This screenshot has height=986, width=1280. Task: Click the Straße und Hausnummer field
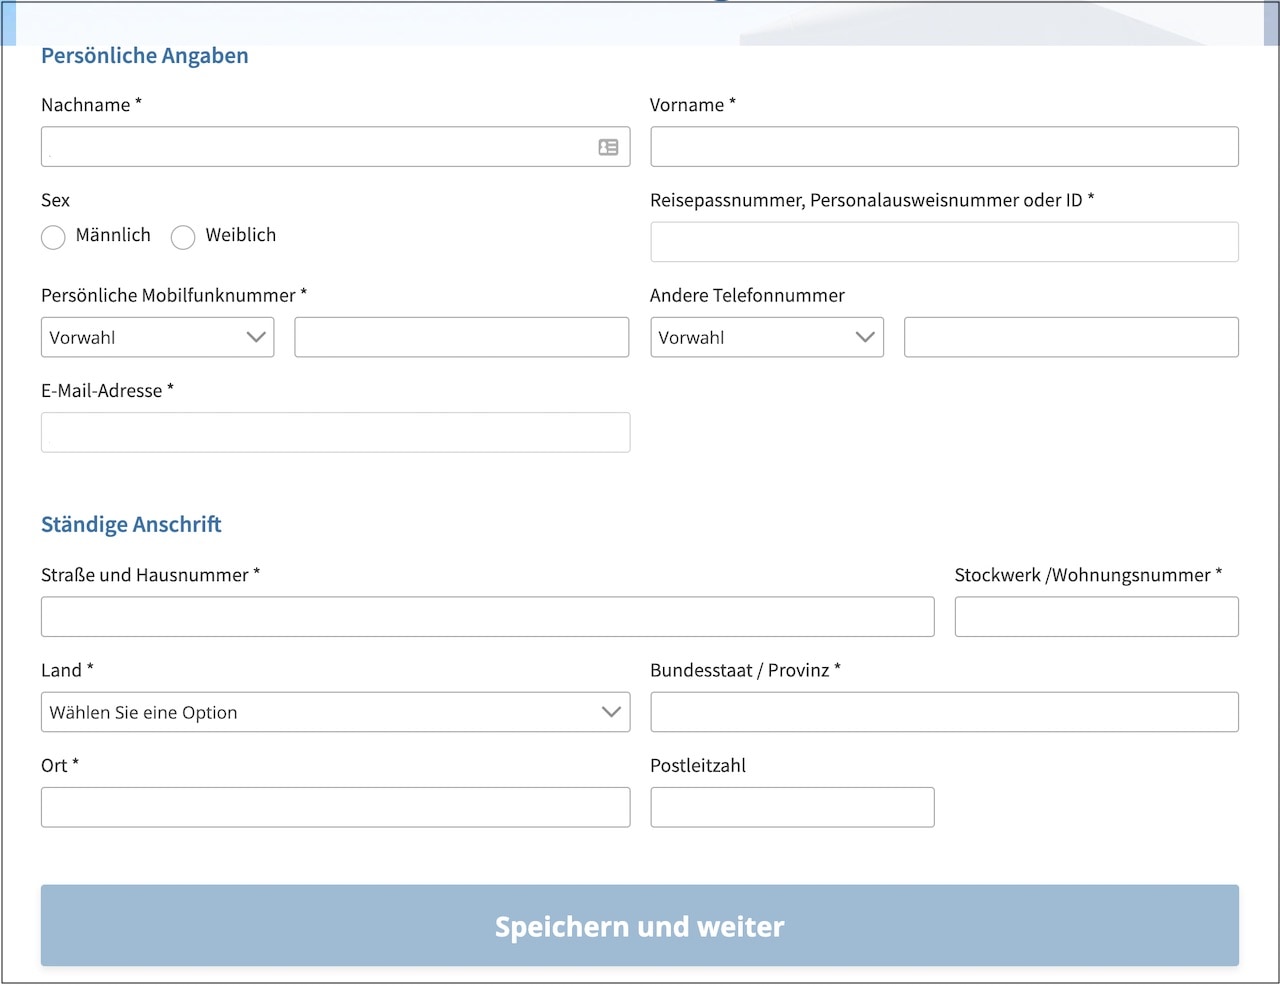click(488, 617)
